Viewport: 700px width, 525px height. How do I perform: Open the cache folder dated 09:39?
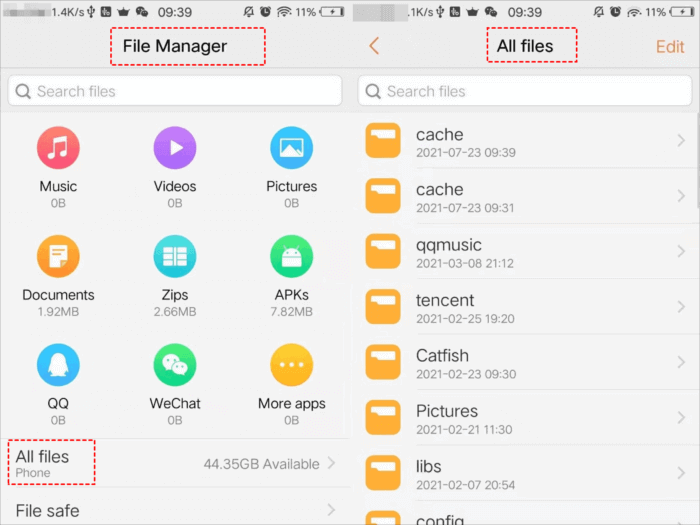coord(525,141)
